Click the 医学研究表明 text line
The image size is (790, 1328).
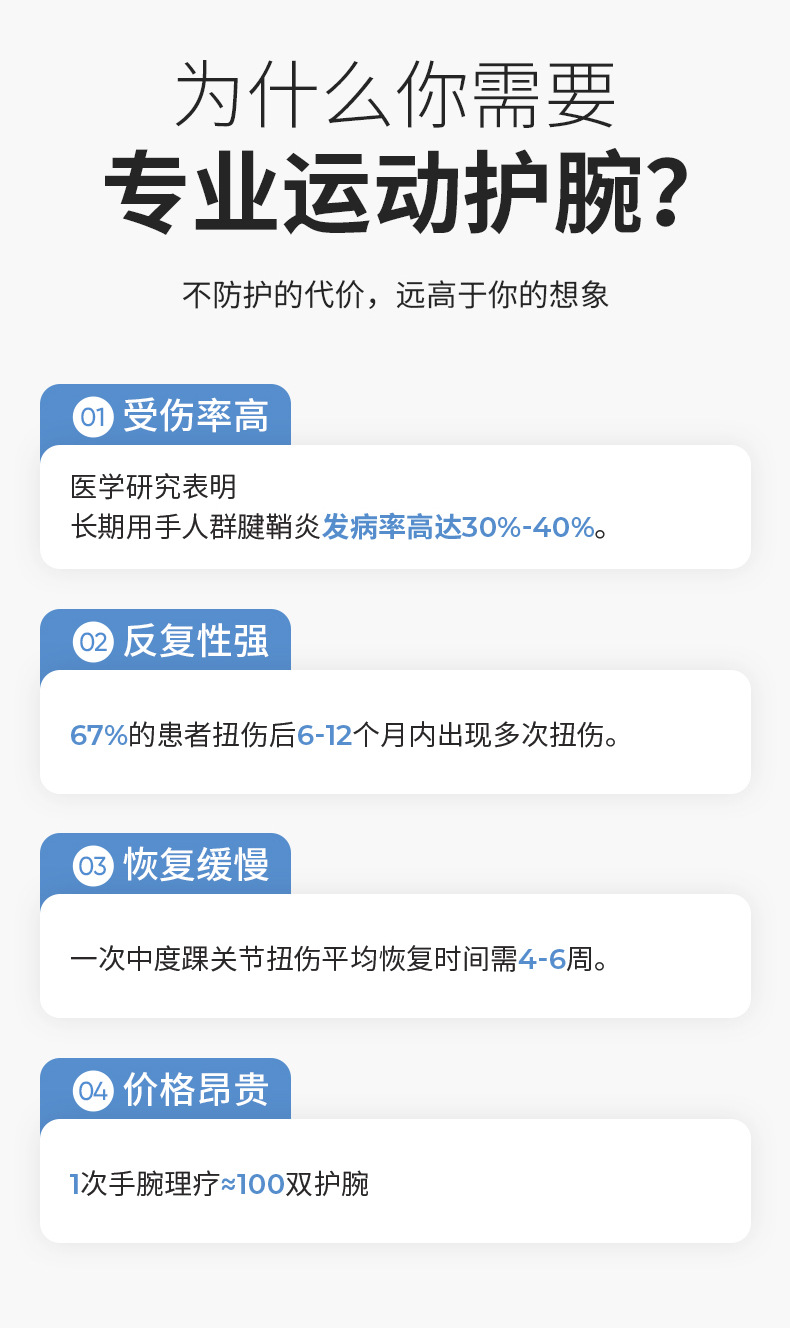point(154,487)
